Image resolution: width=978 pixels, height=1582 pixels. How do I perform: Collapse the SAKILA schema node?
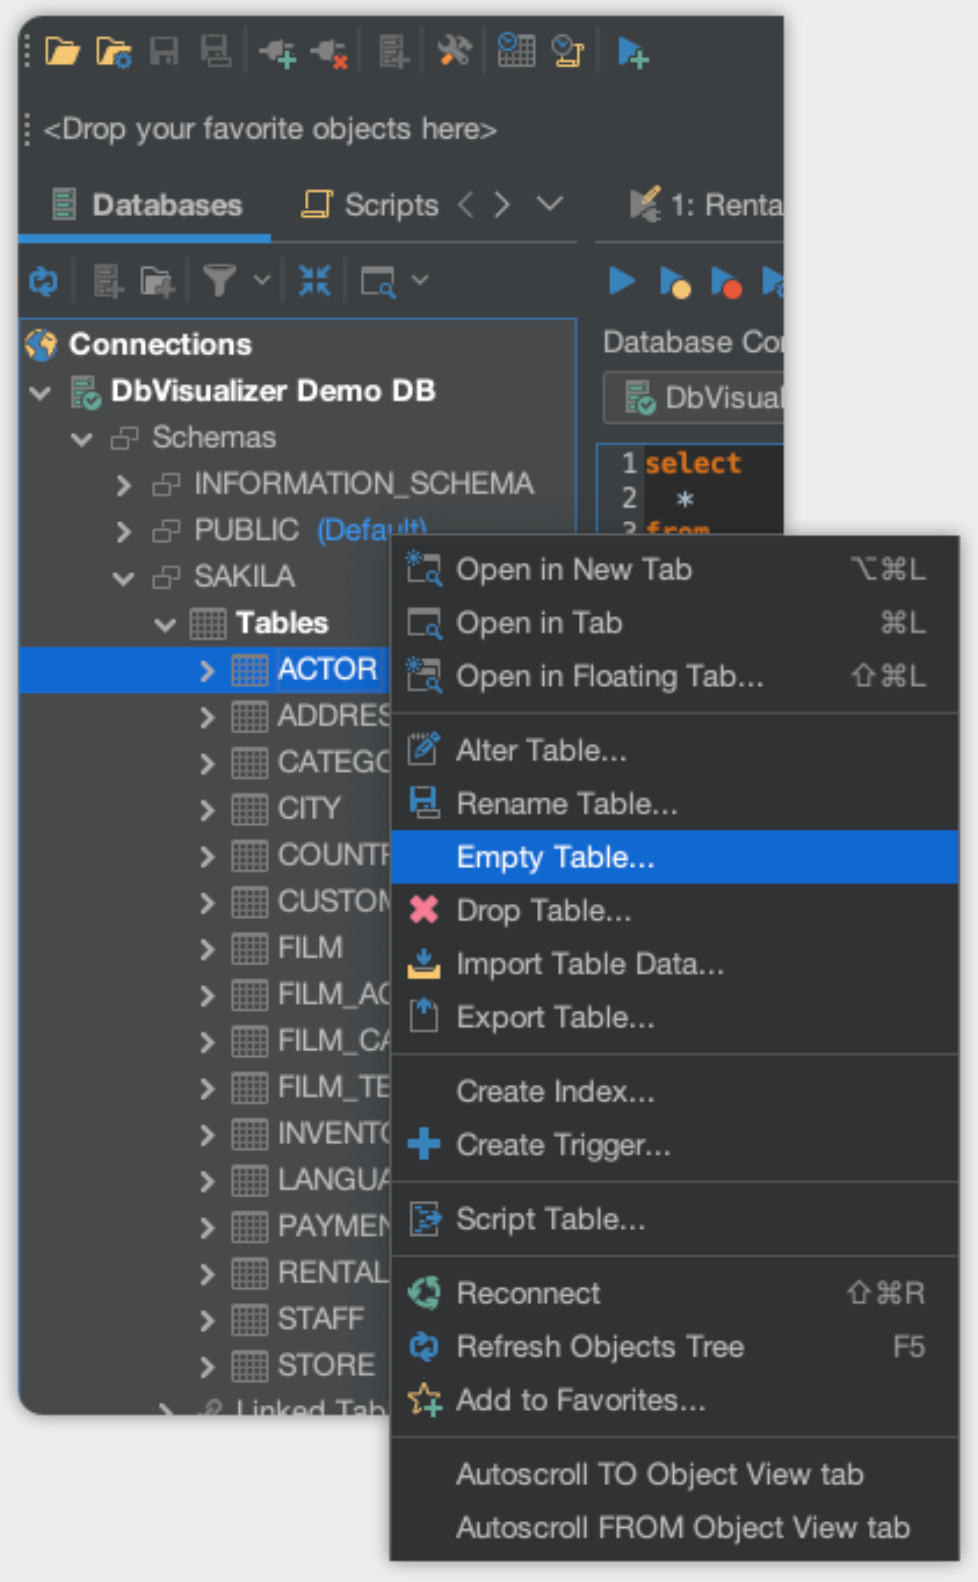coord(123,577)
